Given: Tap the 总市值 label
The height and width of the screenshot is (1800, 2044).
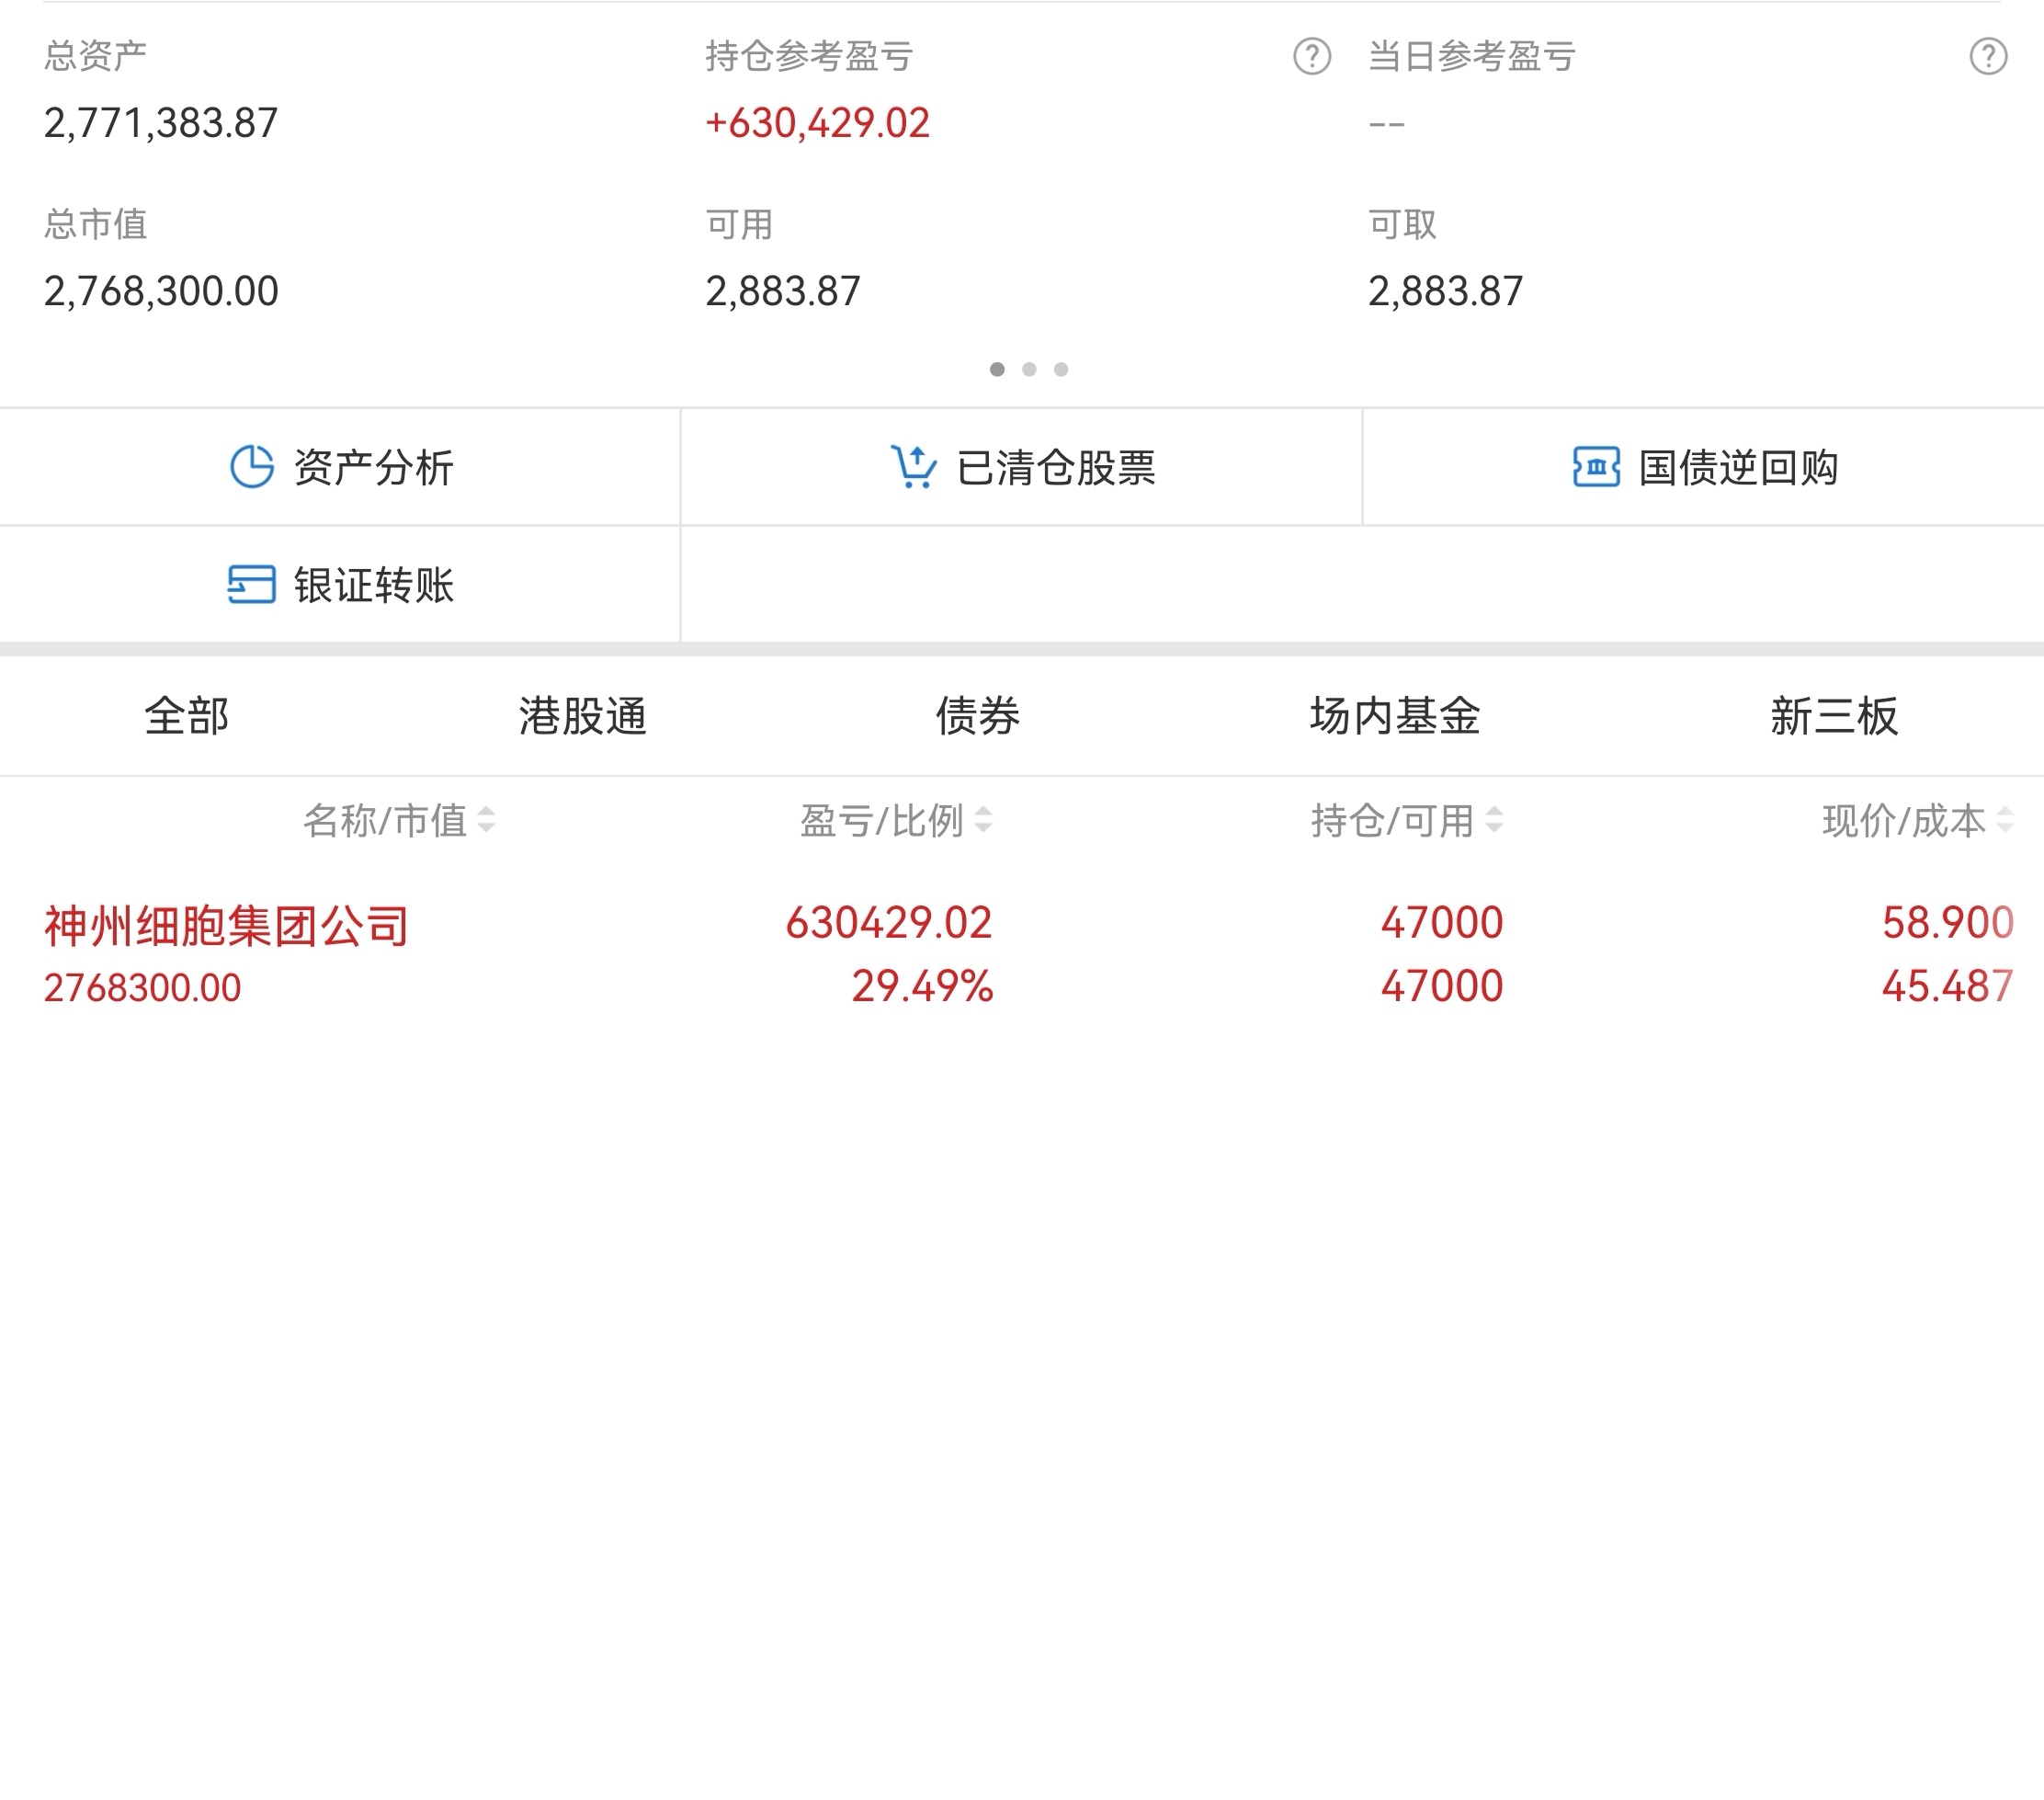Looking at the screenshot, I should (x=95, y=224).
